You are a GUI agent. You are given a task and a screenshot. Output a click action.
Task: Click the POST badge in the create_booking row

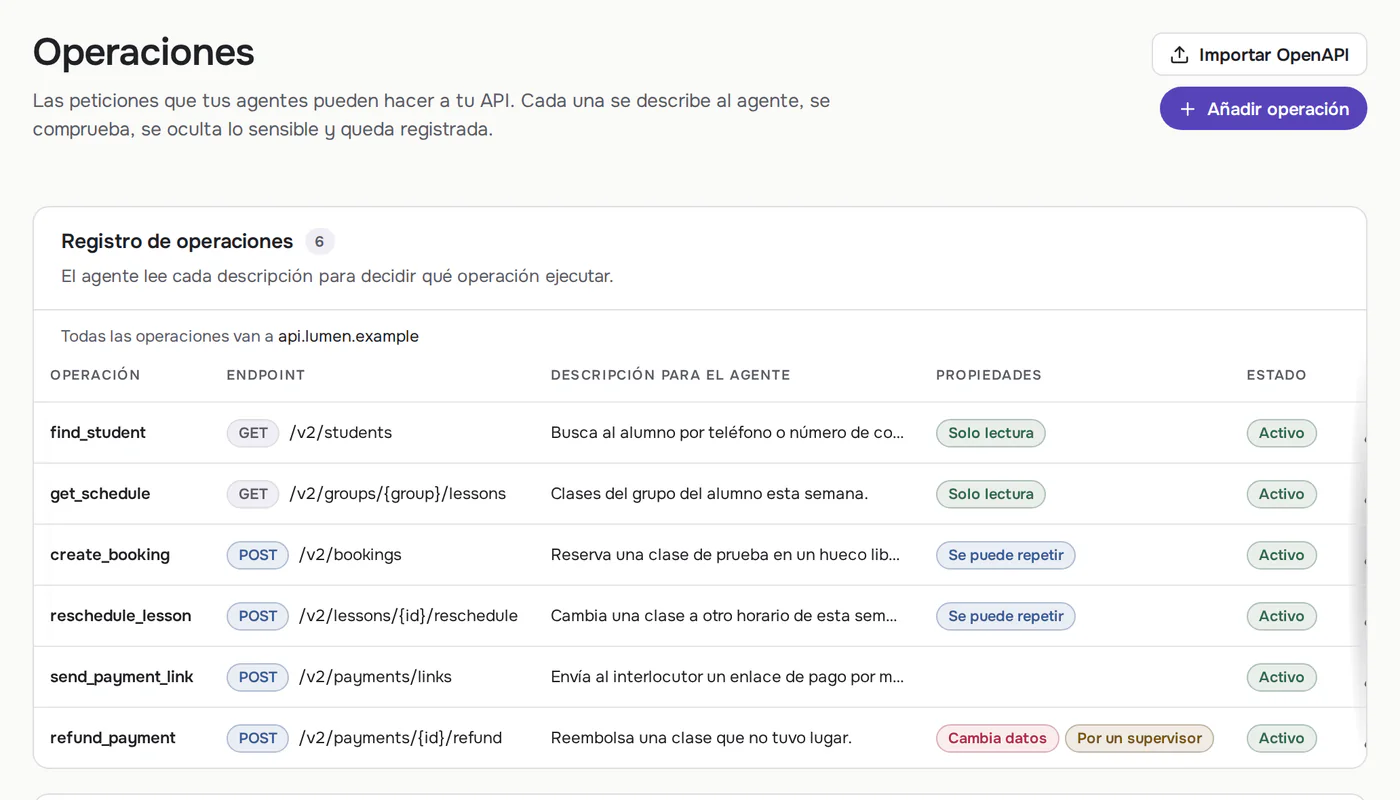[x=258, y=555]
